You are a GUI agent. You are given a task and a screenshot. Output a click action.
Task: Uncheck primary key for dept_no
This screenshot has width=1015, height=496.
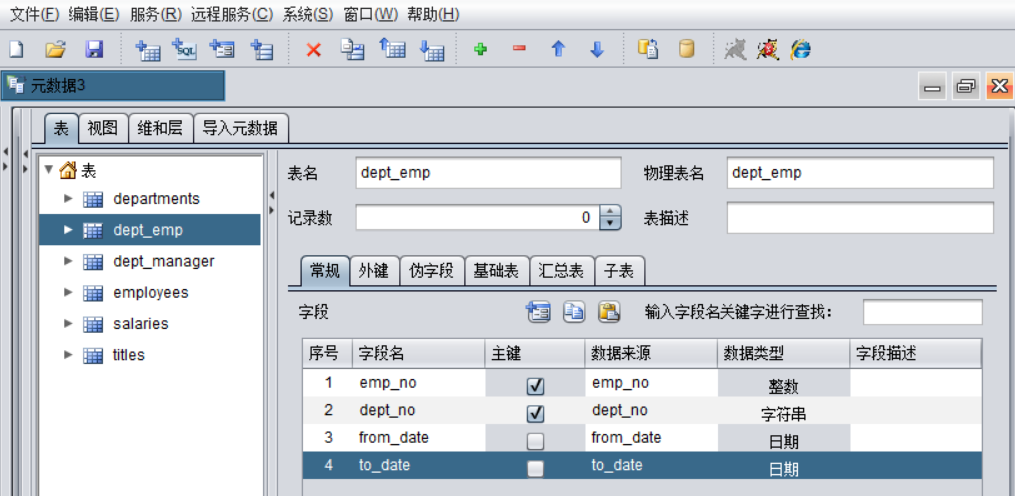click(535, 413)
